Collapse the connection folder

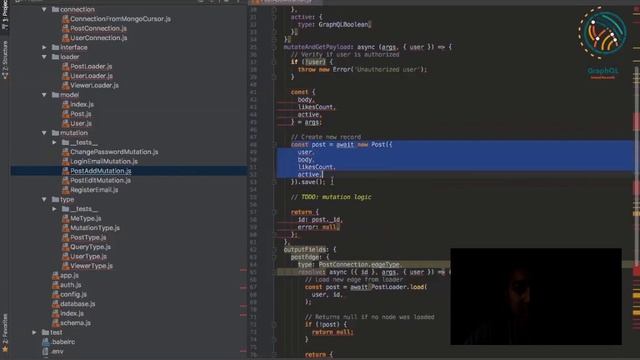pyautogui.click(x=44, y=9)
